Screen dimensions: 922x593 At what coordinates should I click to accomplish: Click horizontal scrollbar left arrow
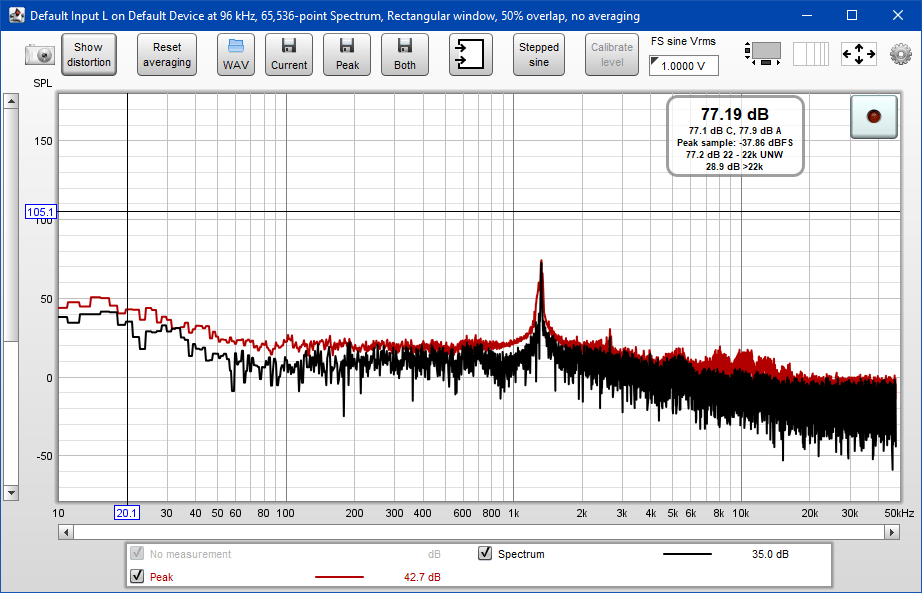66,532
